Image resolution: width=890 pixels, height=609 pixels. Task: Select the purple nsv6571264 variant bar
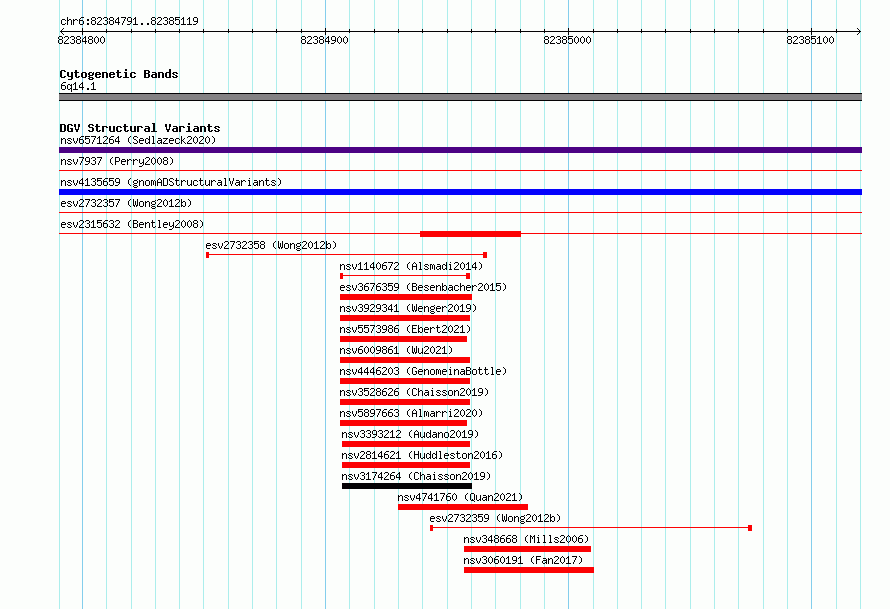[x=460, y=150]
